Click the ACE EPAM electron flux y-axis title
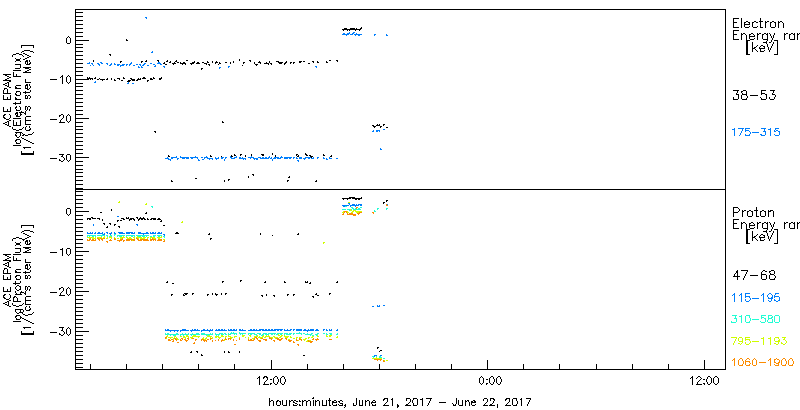 click(x=20, y=99)
